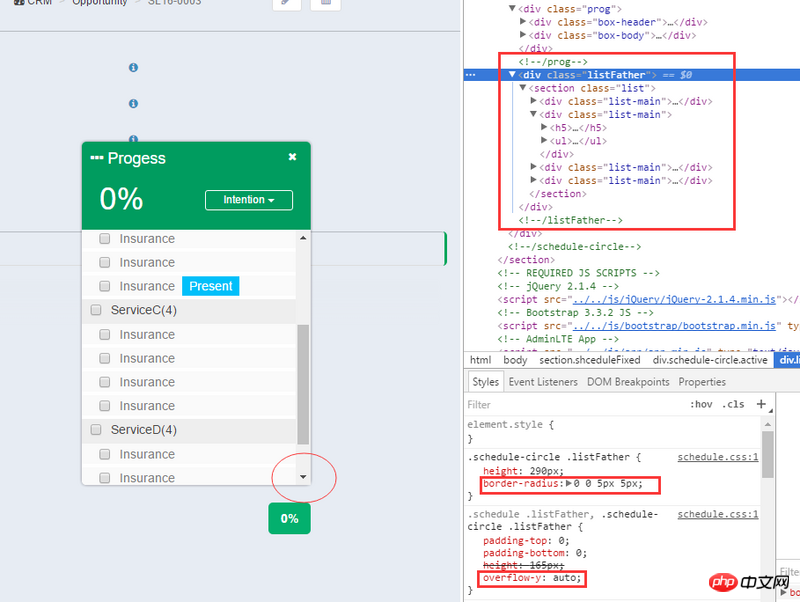Select the <!-- Bootstrap 3.3.2 JS --> comment

coord(575,312)
